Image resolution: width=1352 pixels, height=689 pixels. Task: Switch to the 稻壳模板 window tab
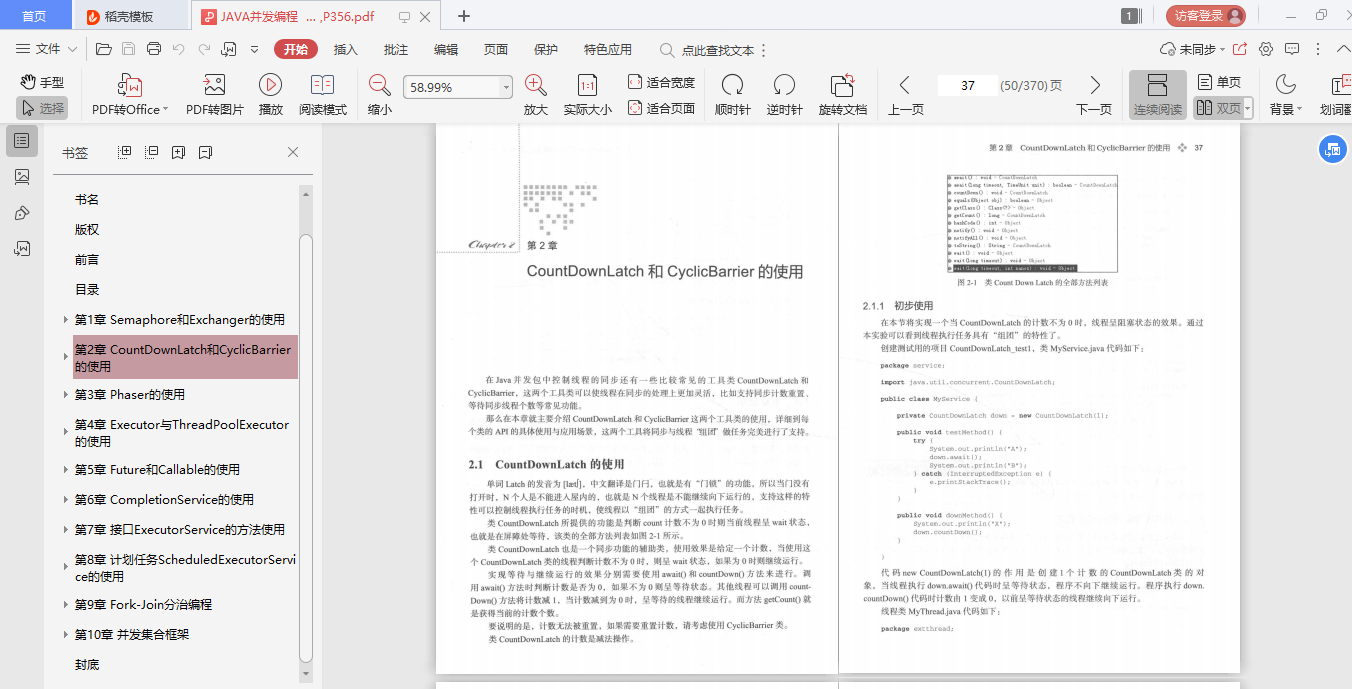[130, 16]
